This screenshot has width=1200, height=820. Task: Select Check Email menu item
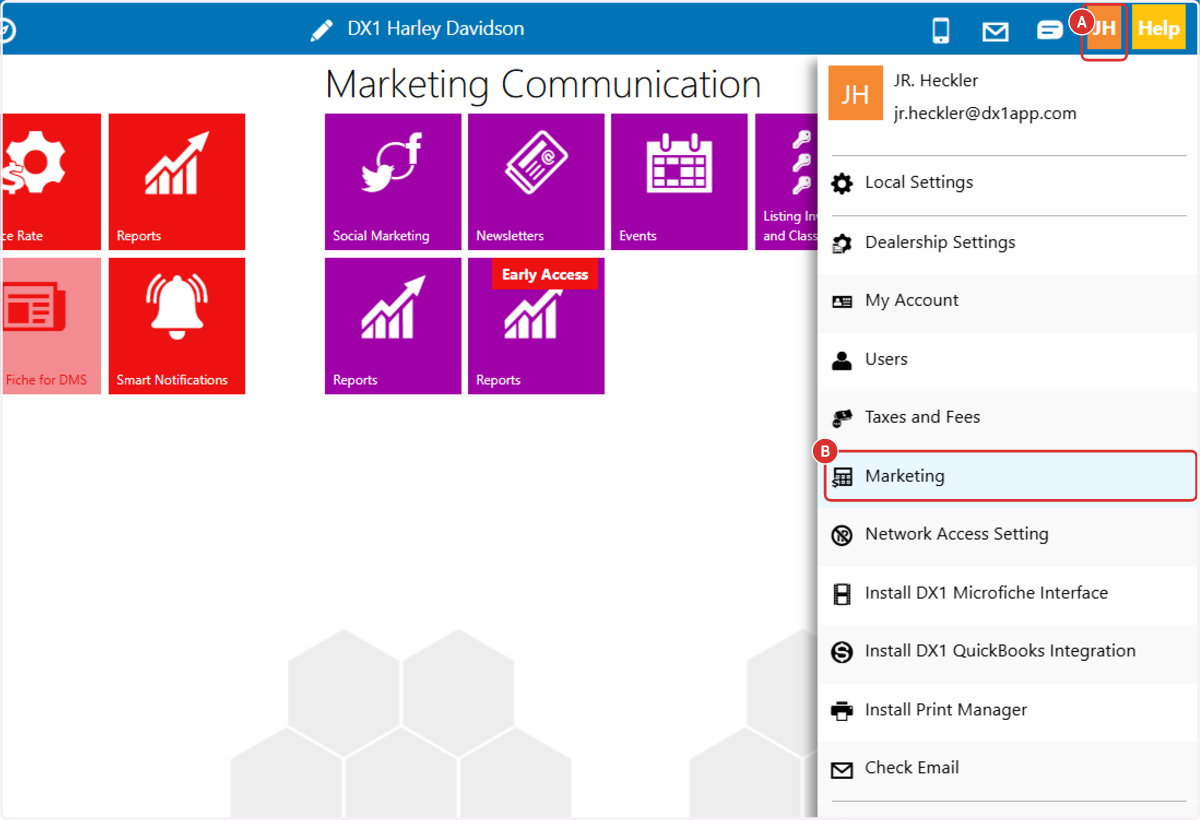point(1009,768)
